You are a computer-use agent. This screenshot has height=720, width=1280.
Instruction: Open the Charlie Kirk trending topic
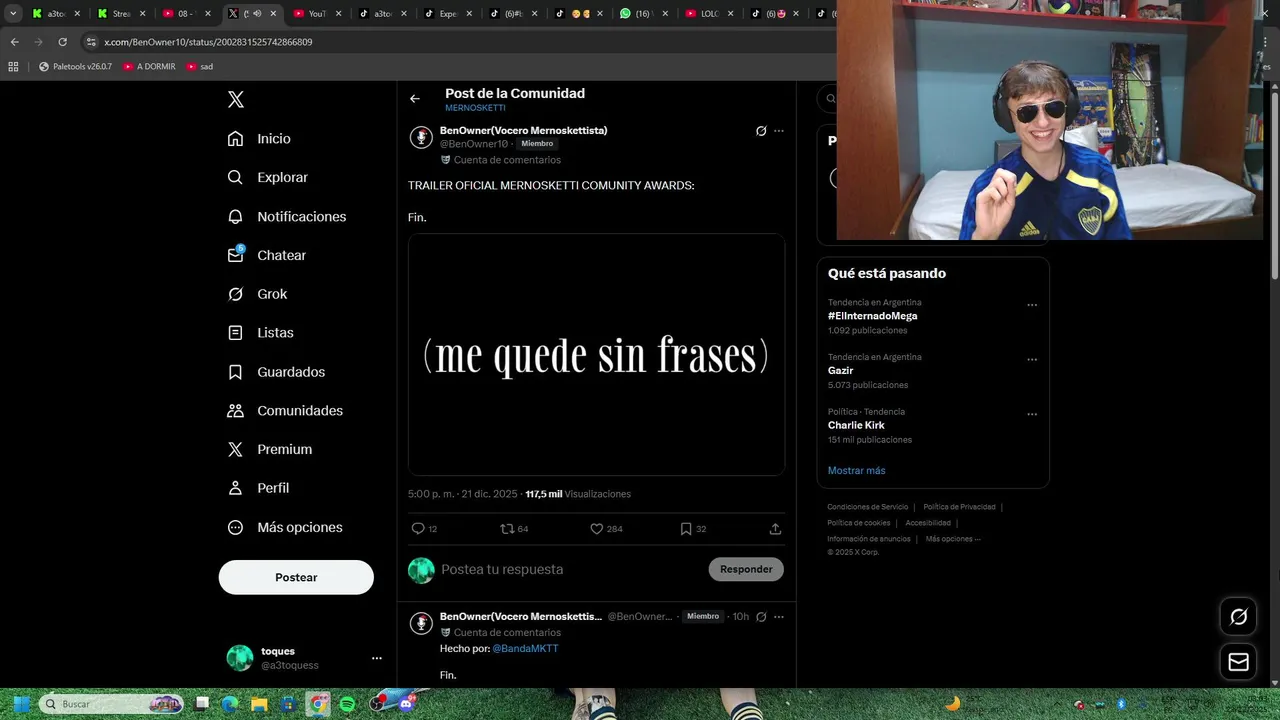click(x=856, y=425)
